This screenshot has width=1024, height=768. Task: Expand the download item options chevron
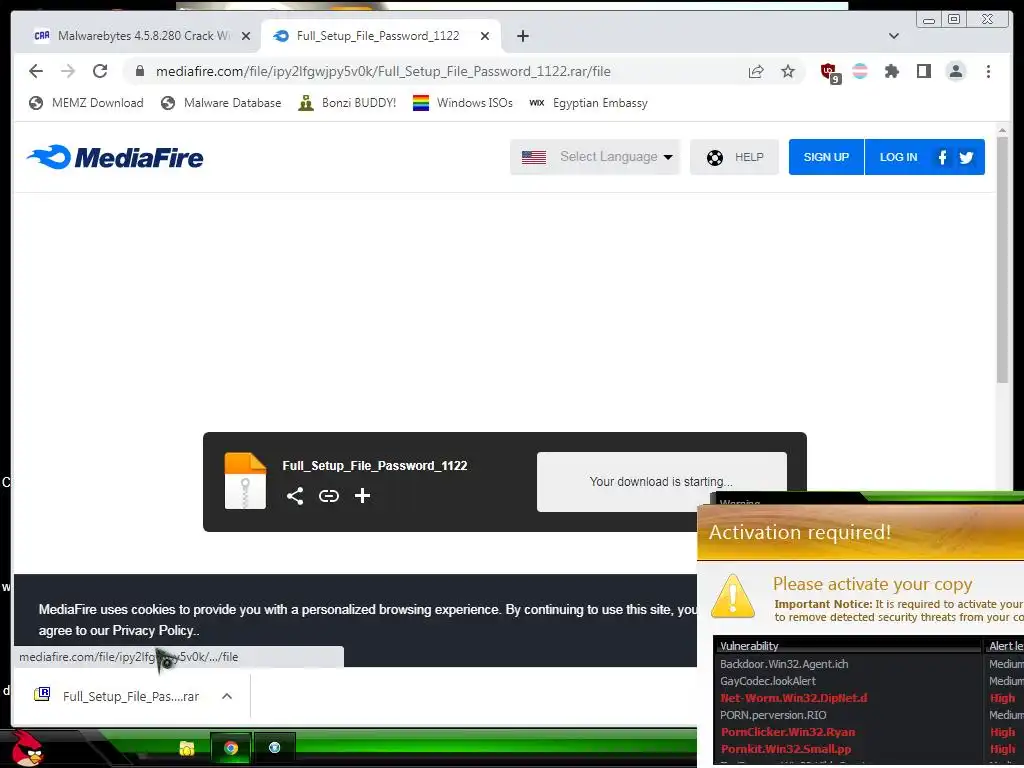pyautogui.click(x=227, y=696)
